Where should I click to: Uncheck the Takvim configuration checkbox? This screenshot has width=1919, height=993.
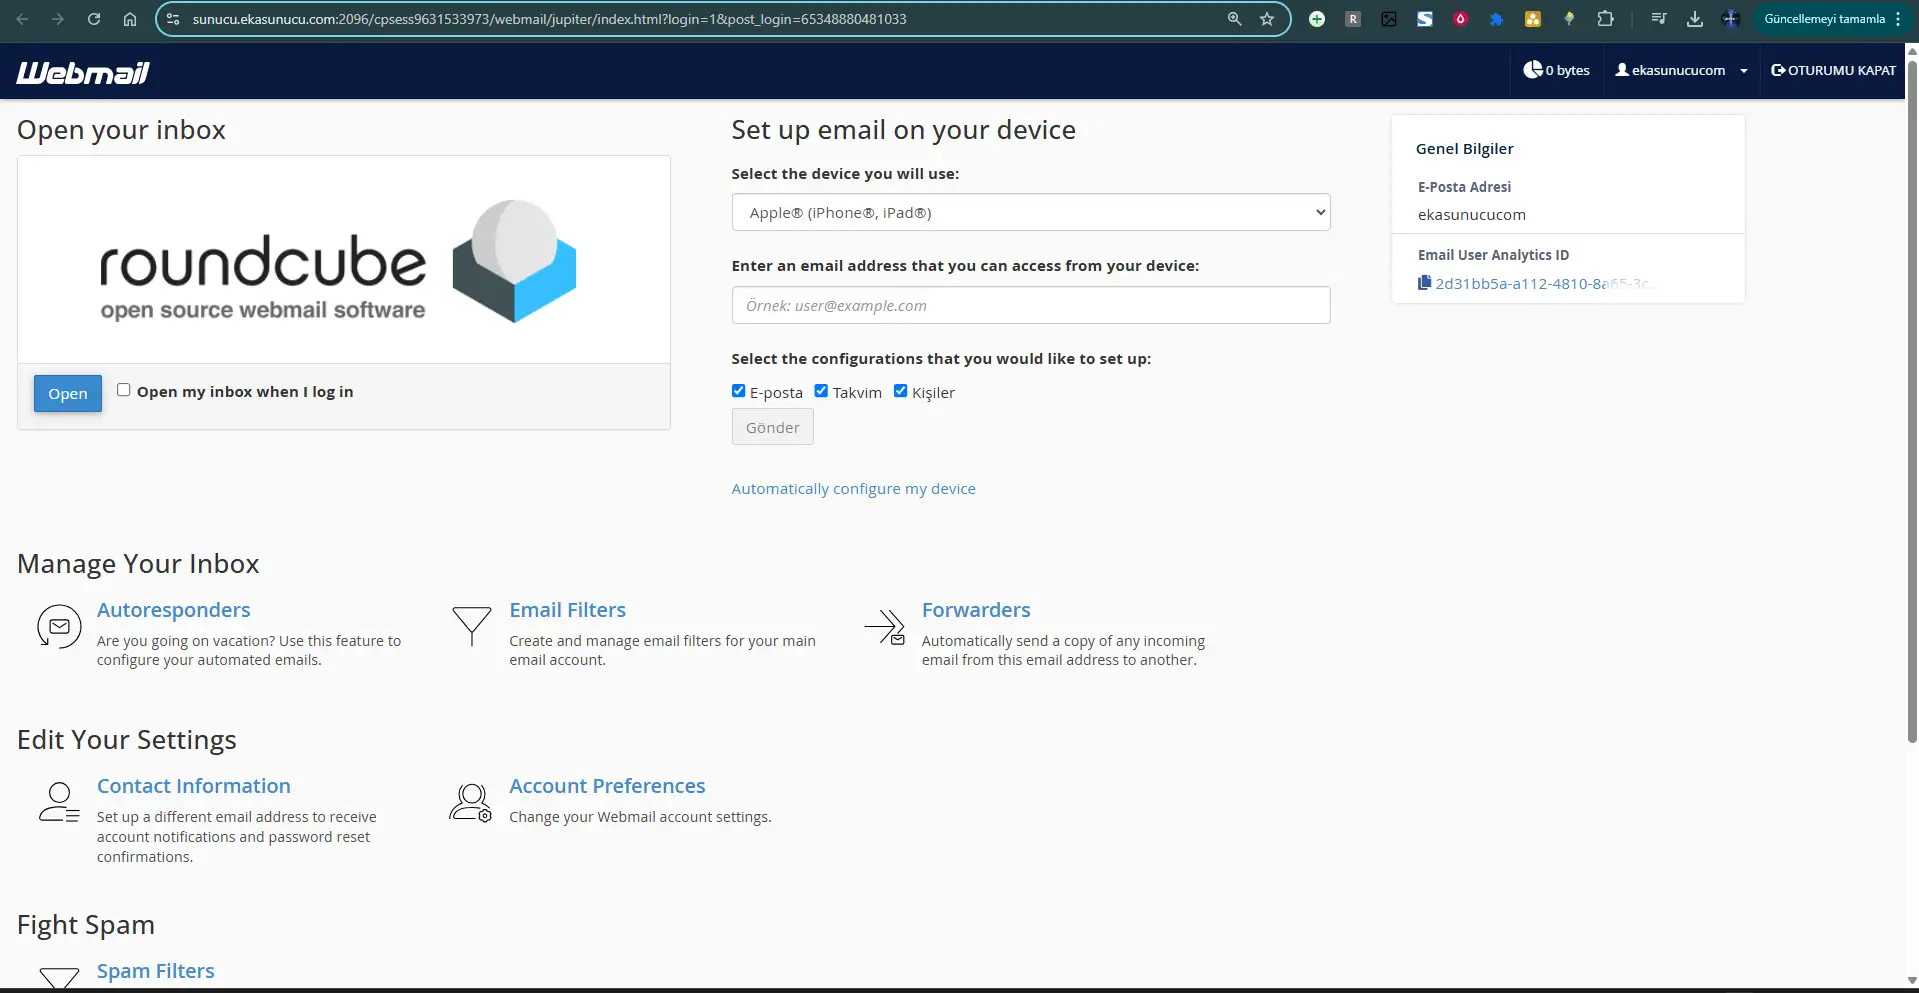[x=821, y=391]
